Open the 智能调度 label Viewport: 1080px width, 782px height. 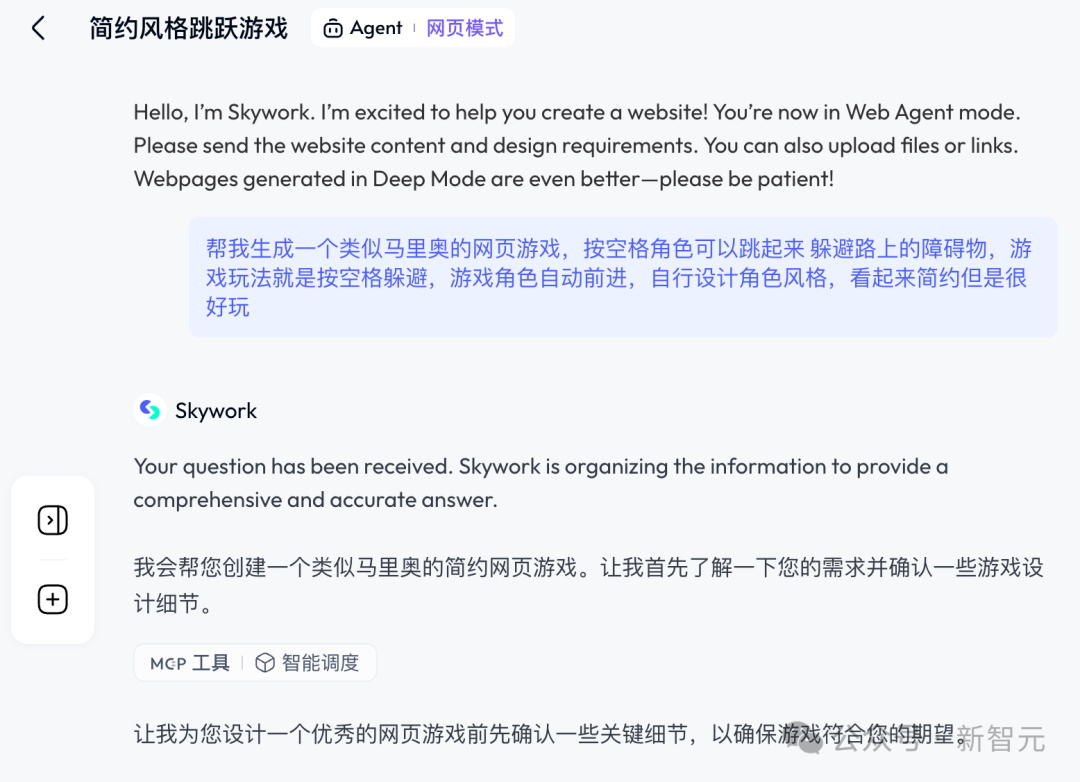pyautogui.click(x=320, y=663)
